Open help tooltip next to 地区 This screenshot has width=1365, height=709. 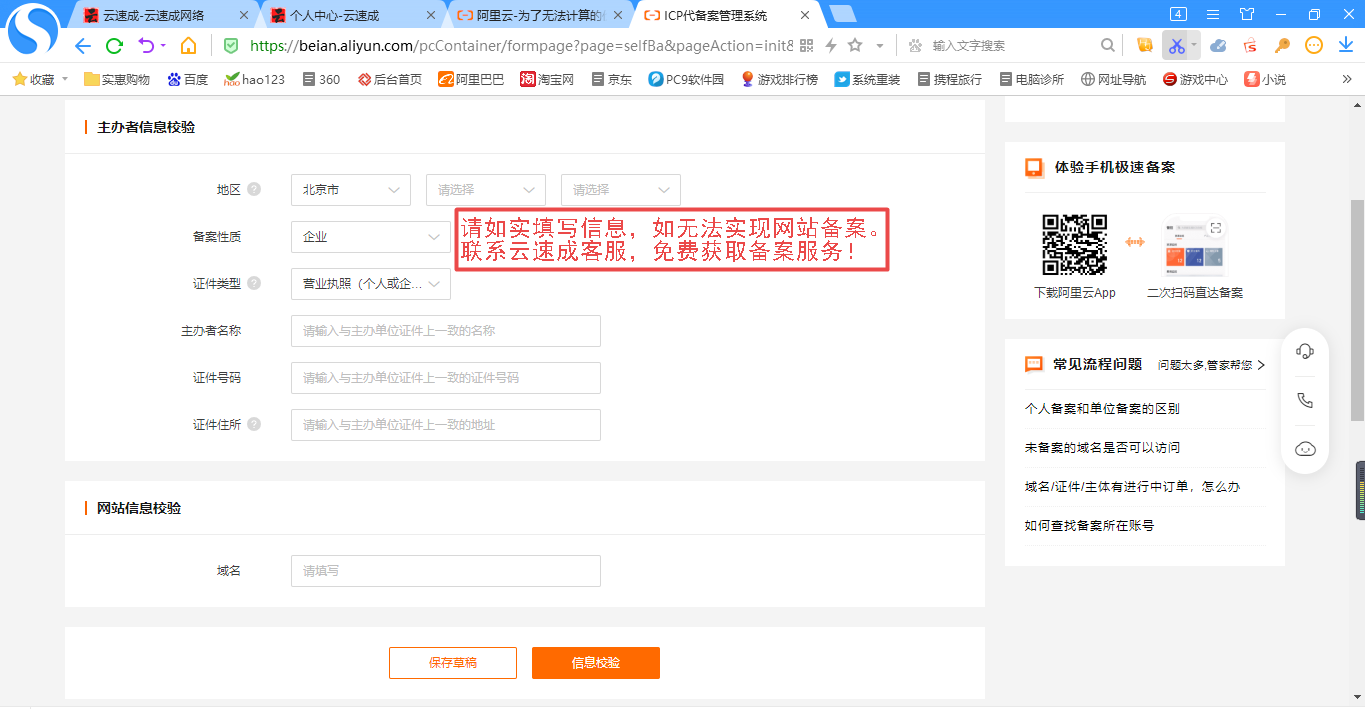254,189
